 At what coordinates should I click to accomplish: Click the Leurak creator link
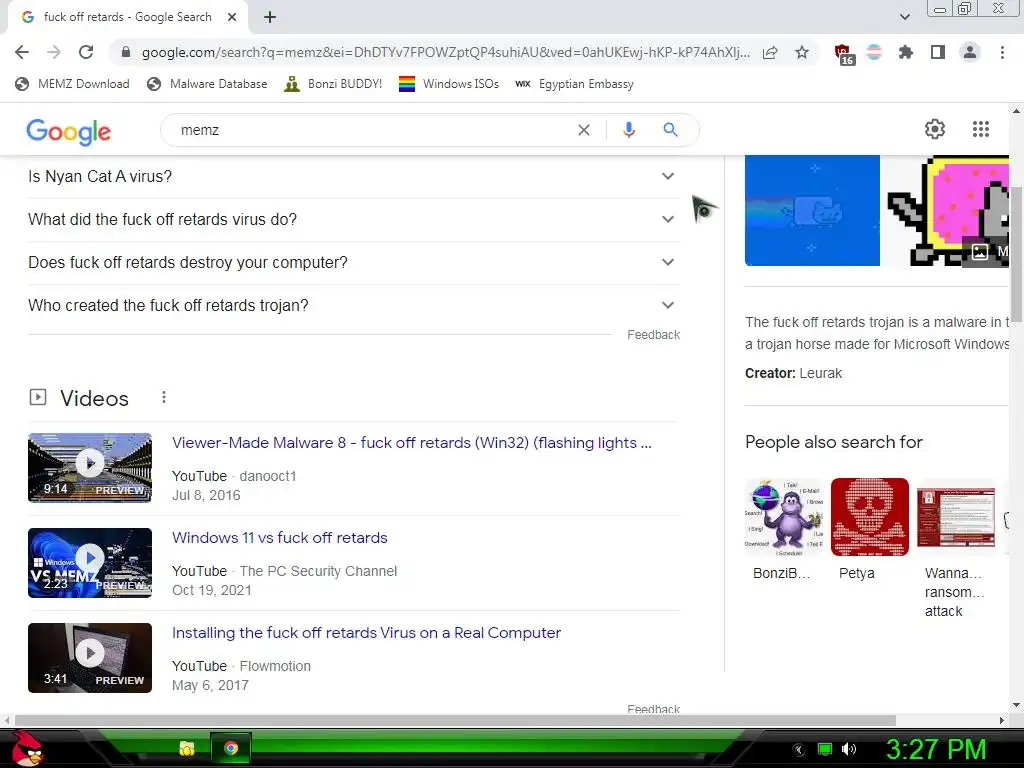pyautogui.click(x=820, y=374)
